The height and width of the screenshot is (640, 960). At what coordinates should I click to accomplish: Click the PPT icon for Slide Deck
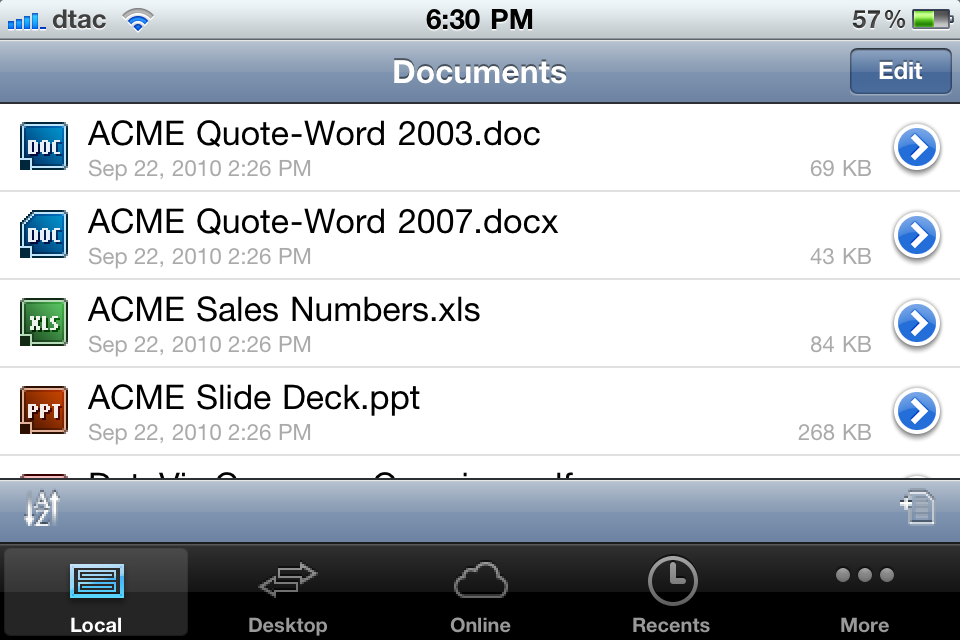[44, 411]
